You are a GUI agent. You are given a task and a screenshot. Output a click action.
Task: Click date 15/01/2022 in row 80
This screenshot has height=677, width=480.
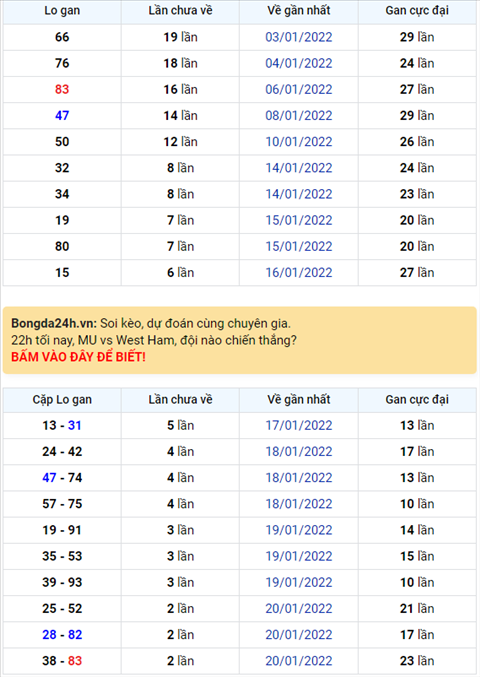[x=299, y=247]
